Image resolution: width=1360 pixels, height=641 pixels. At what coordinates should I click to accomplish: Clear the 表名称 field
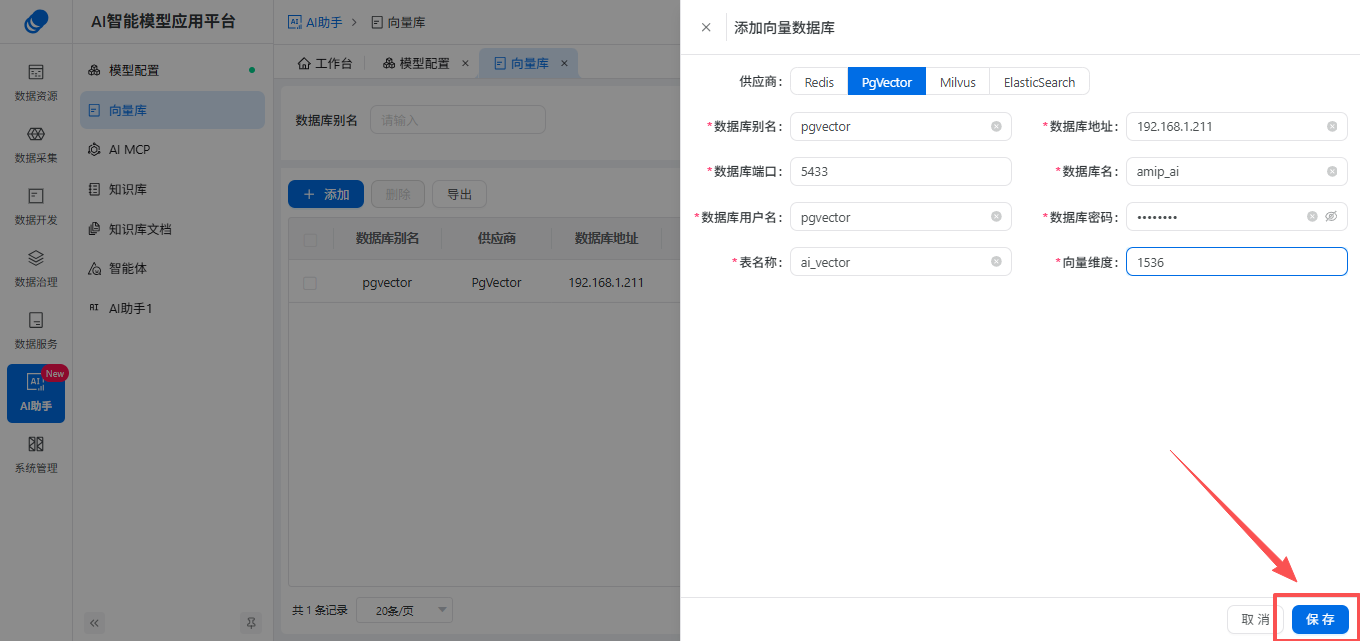(996, 261)
